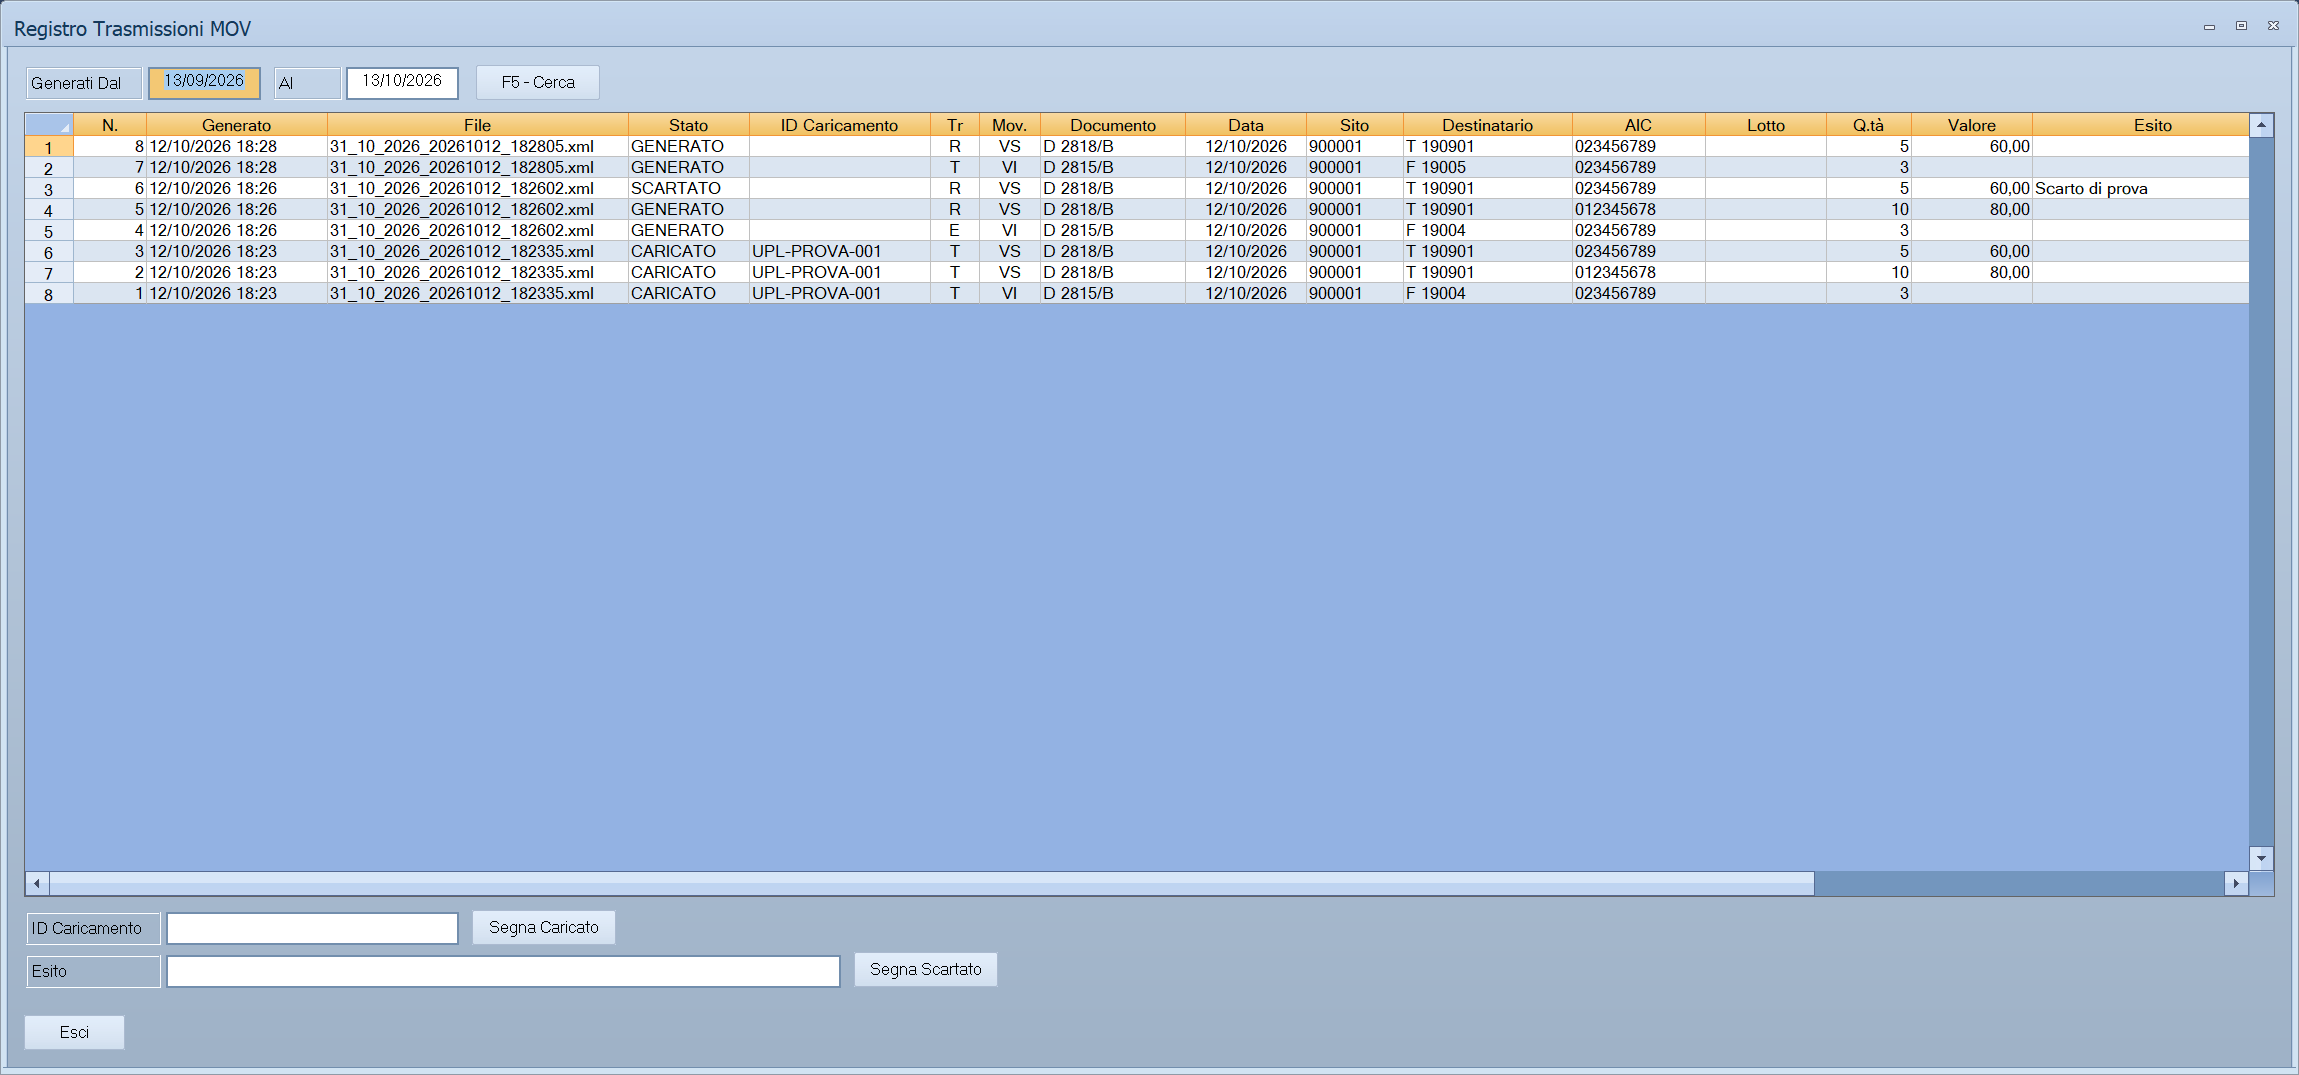2299x1075 pixels.
Task: Close the Registro Trasmissioni MOV window
Action: [x=2273, y=26]
